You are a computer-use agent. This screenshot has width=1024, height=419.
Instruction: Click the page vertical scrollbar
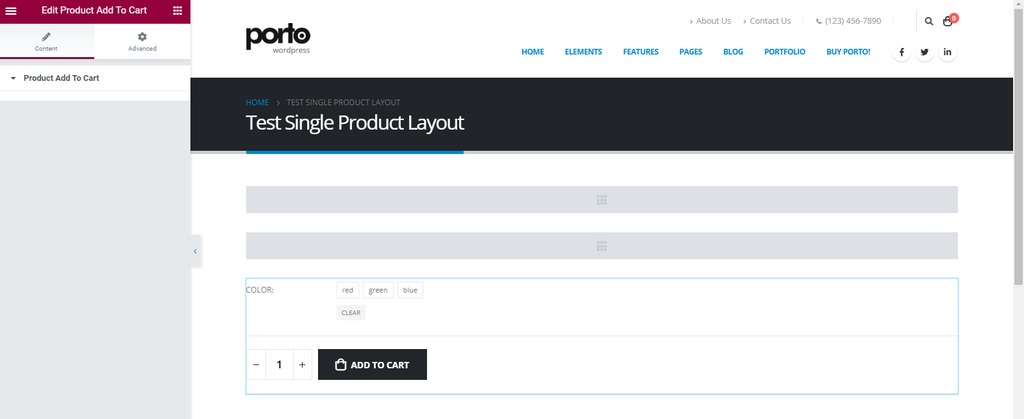point(1018,147)
